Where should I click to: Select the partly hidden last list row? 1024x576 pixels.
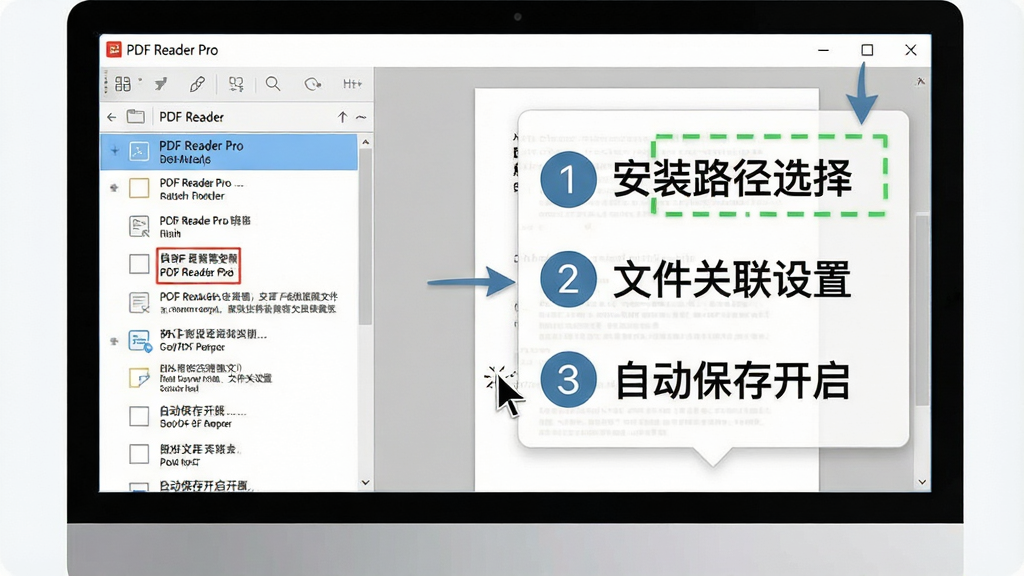(229, 485)
